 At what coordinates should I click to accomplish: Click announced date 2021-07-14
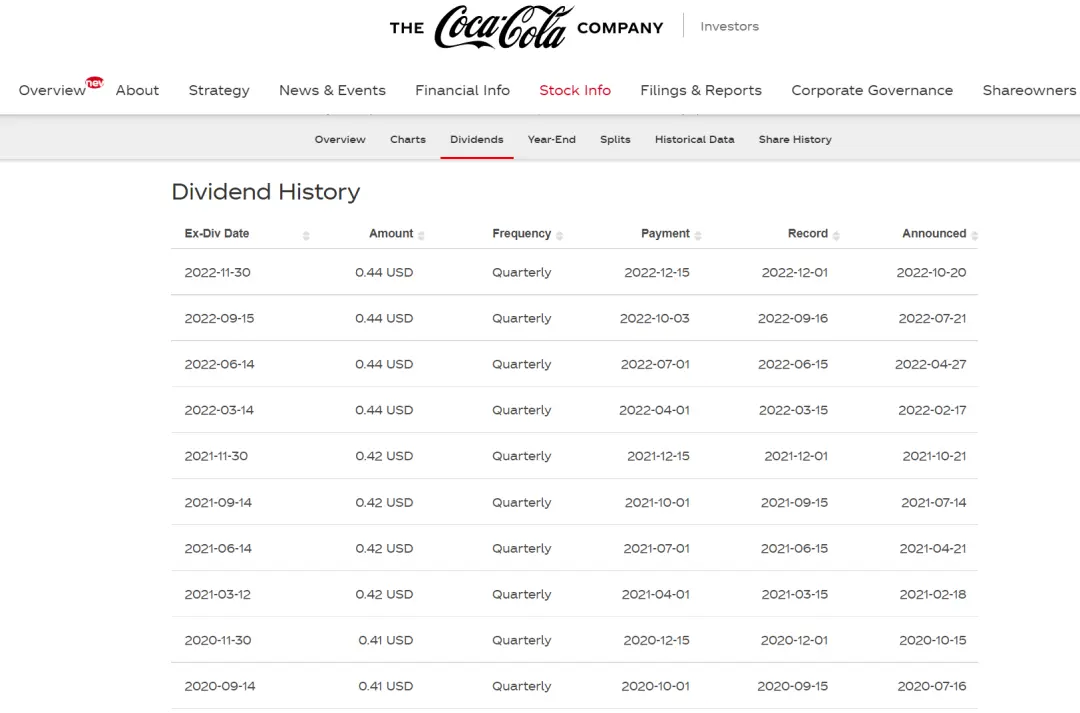point(934,502)
